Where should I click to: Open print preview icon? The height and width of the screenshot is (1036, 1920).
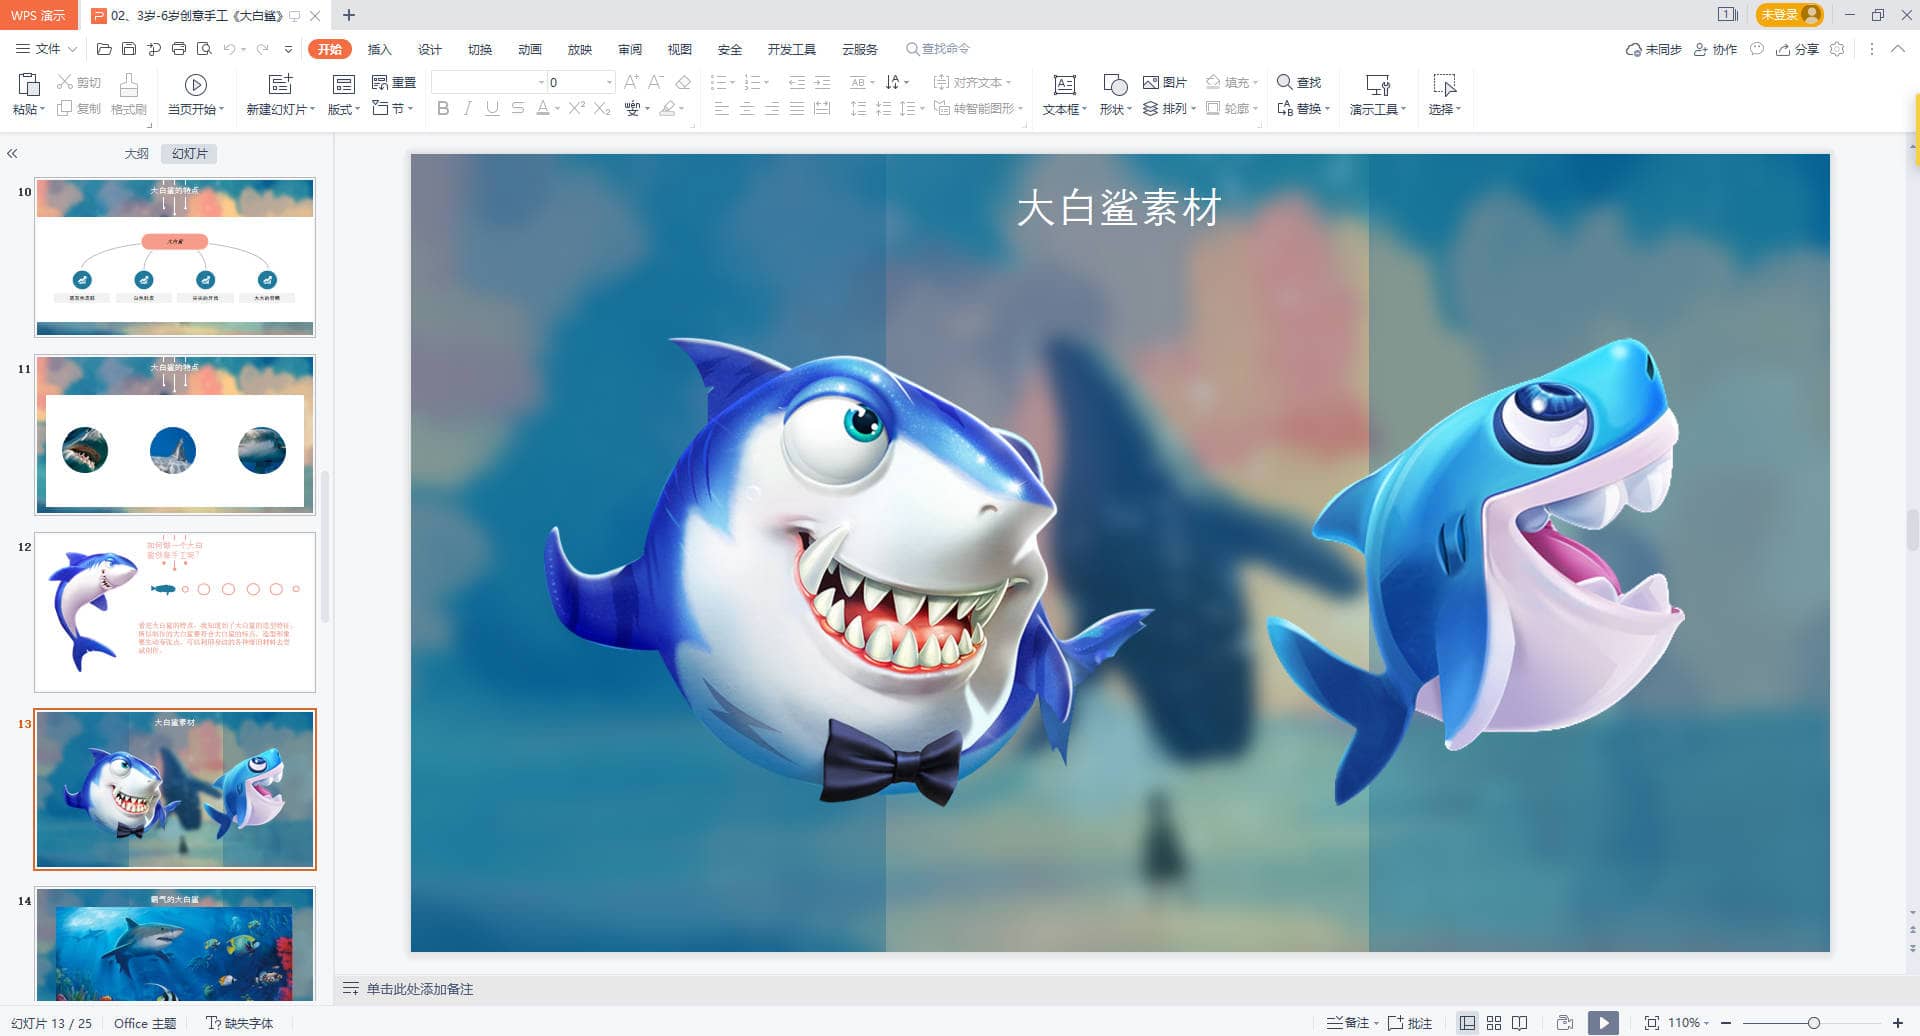(204, 49)
